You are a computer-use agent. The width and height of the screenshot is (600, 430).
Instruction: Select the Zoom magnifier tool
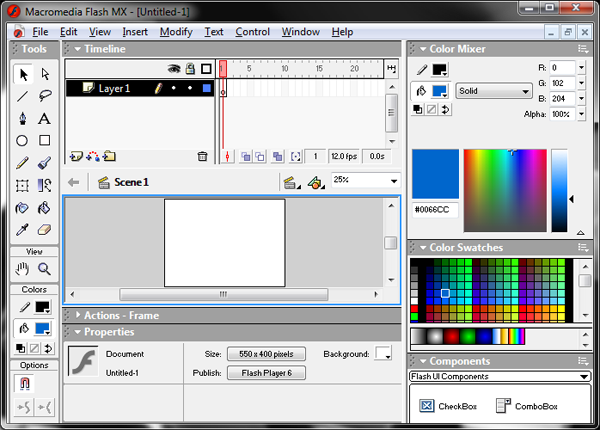(44, 269)
